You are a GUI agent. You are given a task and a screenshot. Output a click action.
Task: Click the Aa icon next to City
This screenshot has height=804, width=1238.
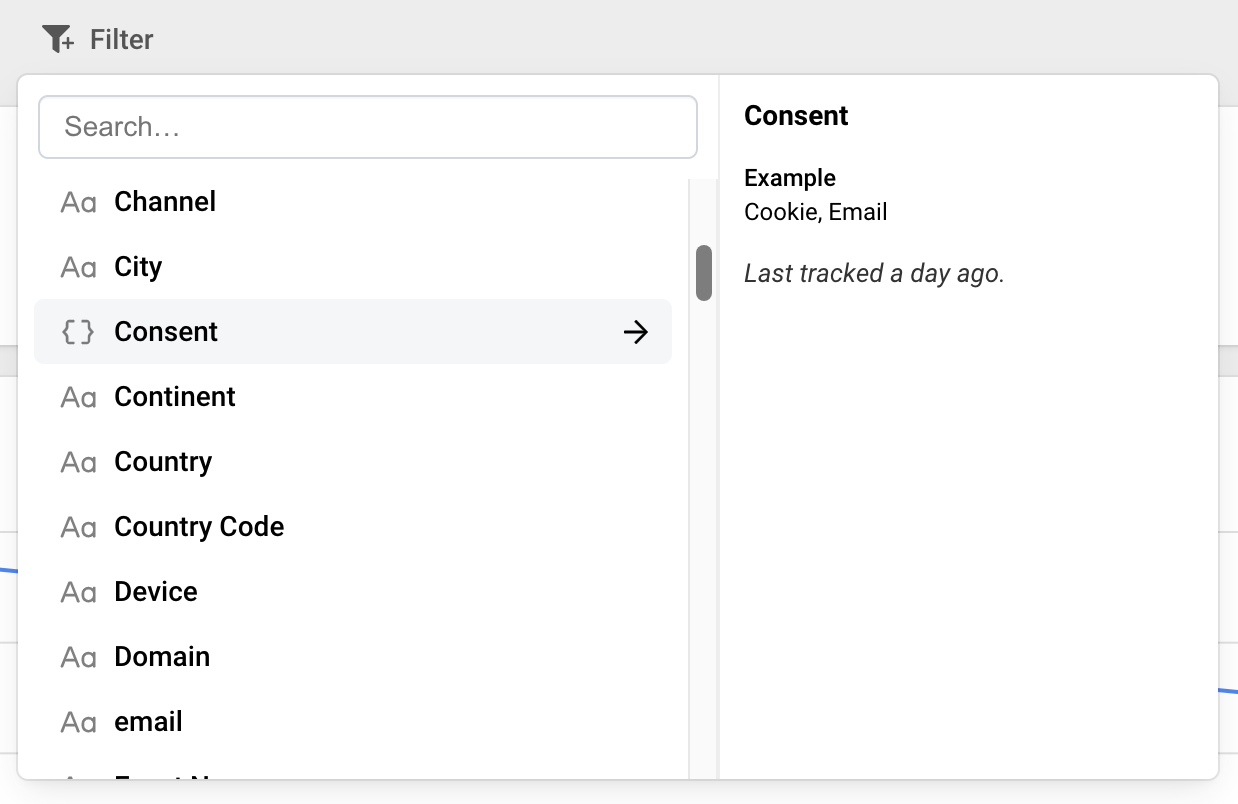[78, 268]
